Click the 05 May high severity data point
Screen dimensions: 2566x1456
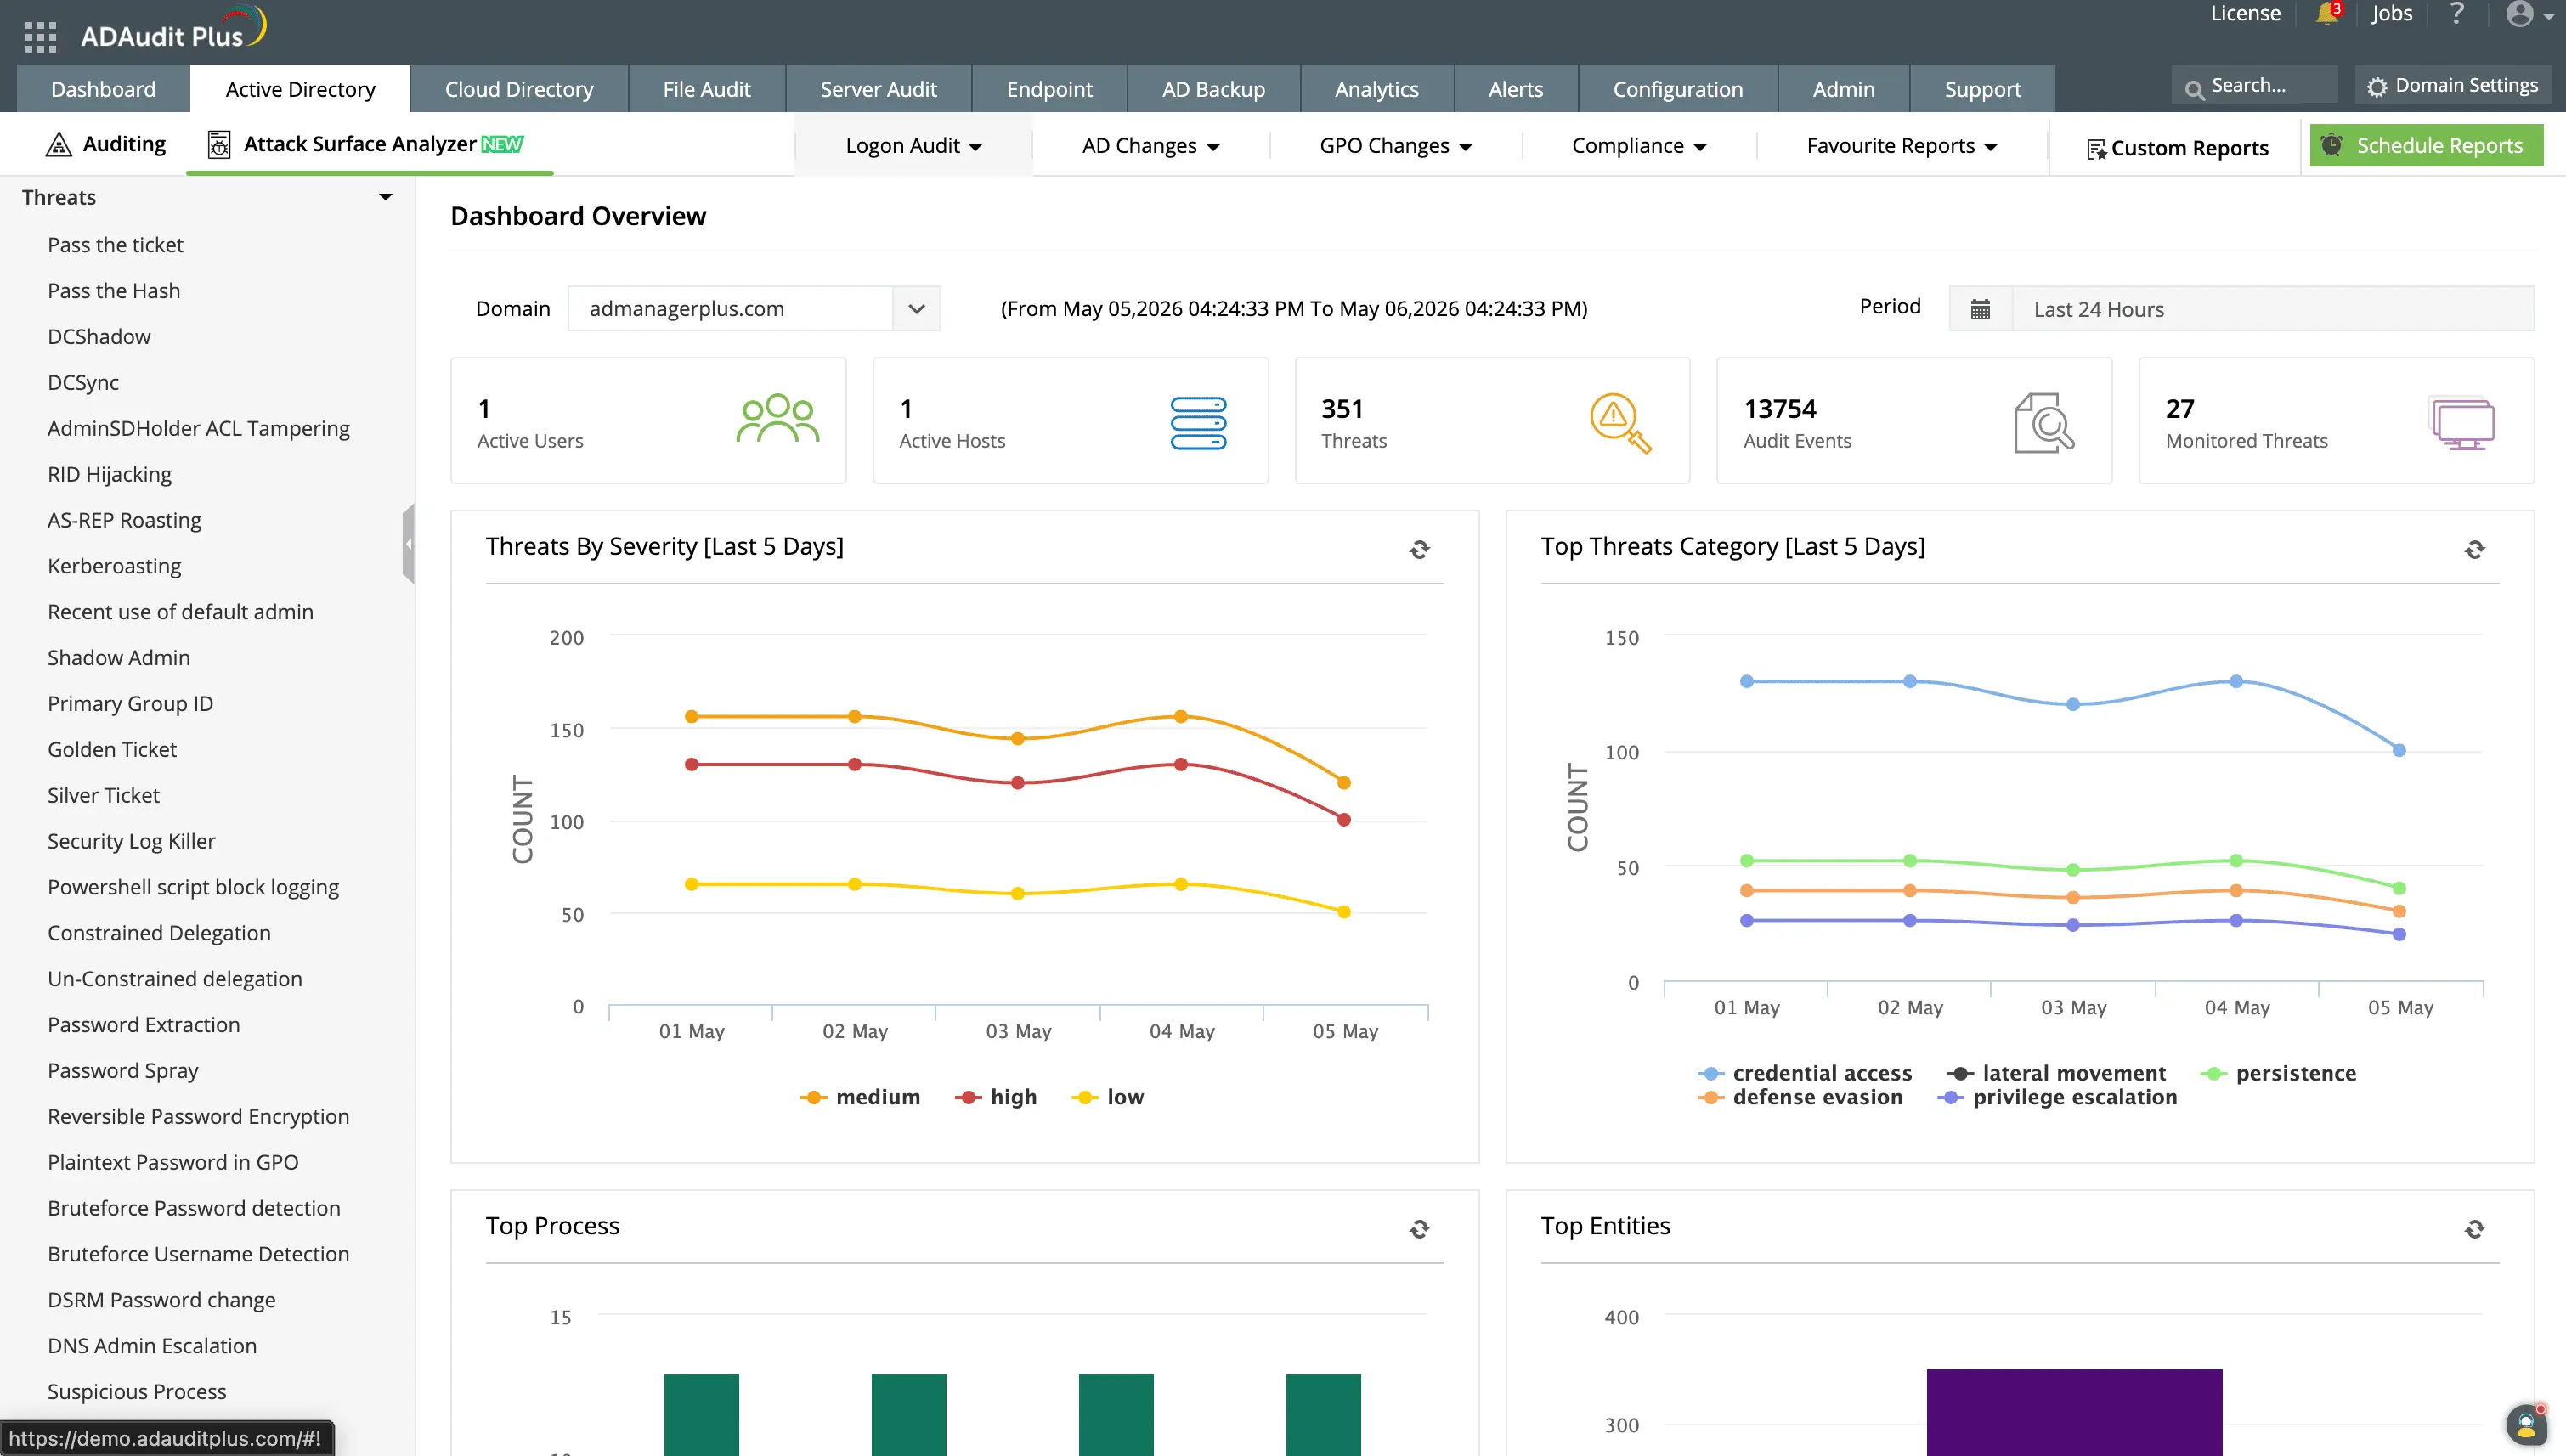click(x=1344, y=820)
